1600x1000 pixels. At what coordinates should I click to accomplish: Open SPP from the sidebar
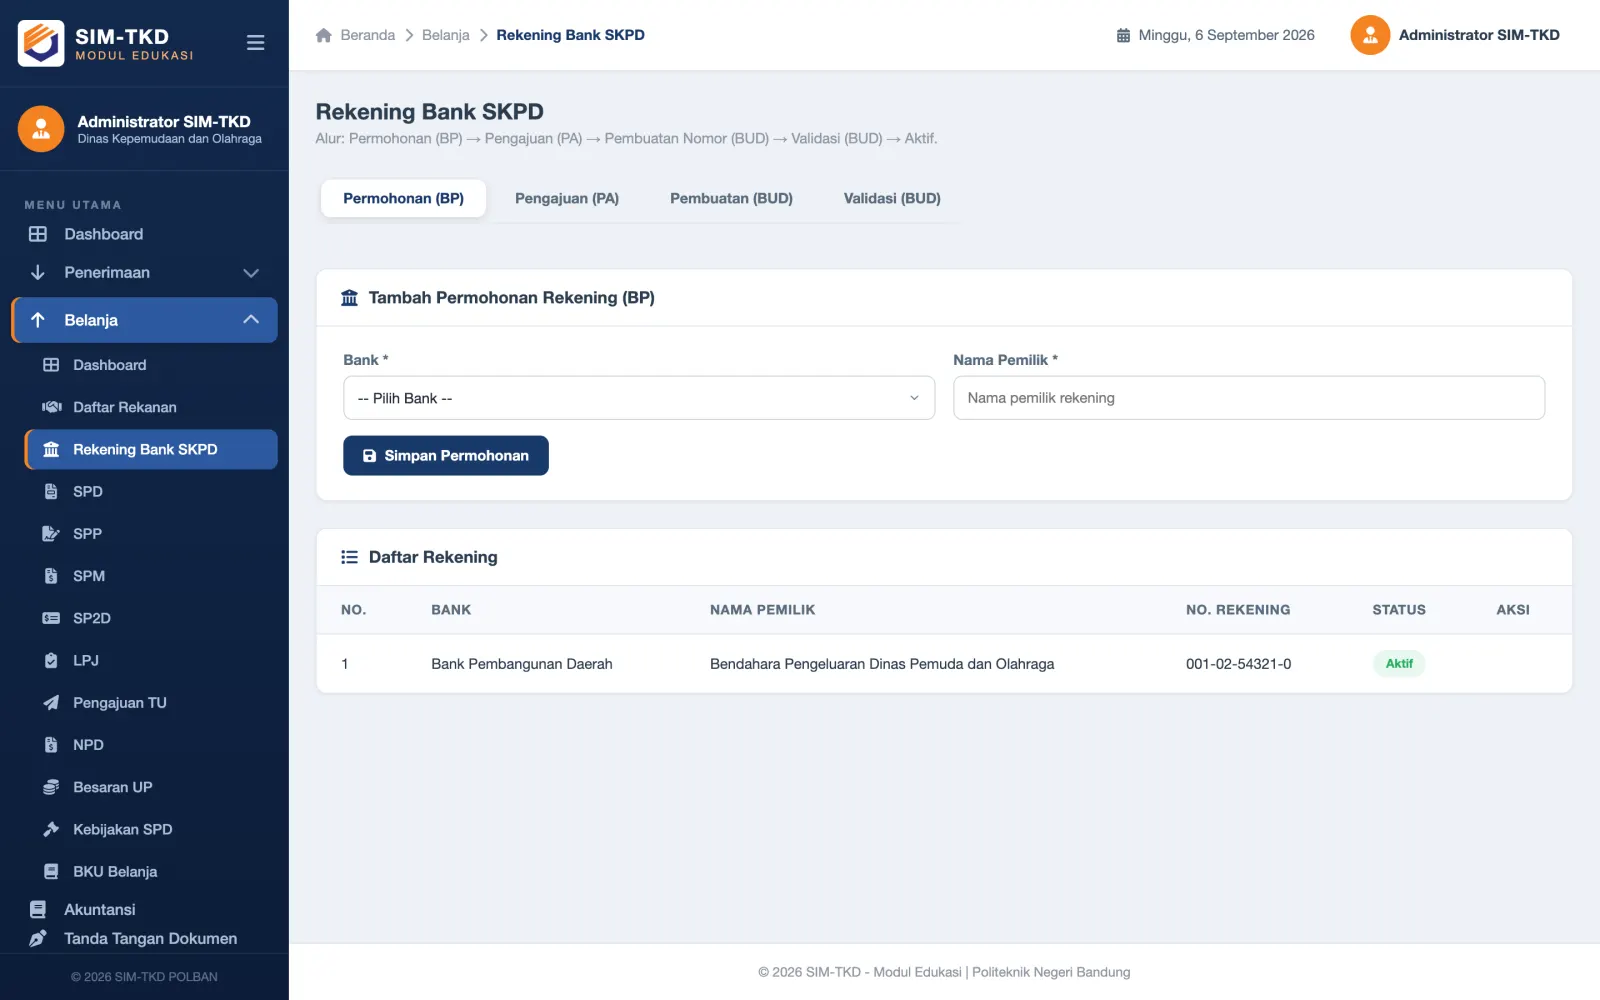151,534
